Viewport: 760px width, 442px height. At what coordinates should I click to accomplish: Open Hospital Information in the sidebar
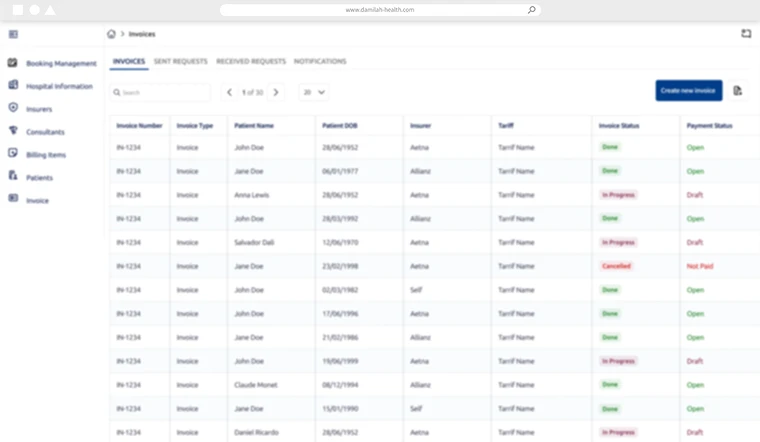click(58, 86)
